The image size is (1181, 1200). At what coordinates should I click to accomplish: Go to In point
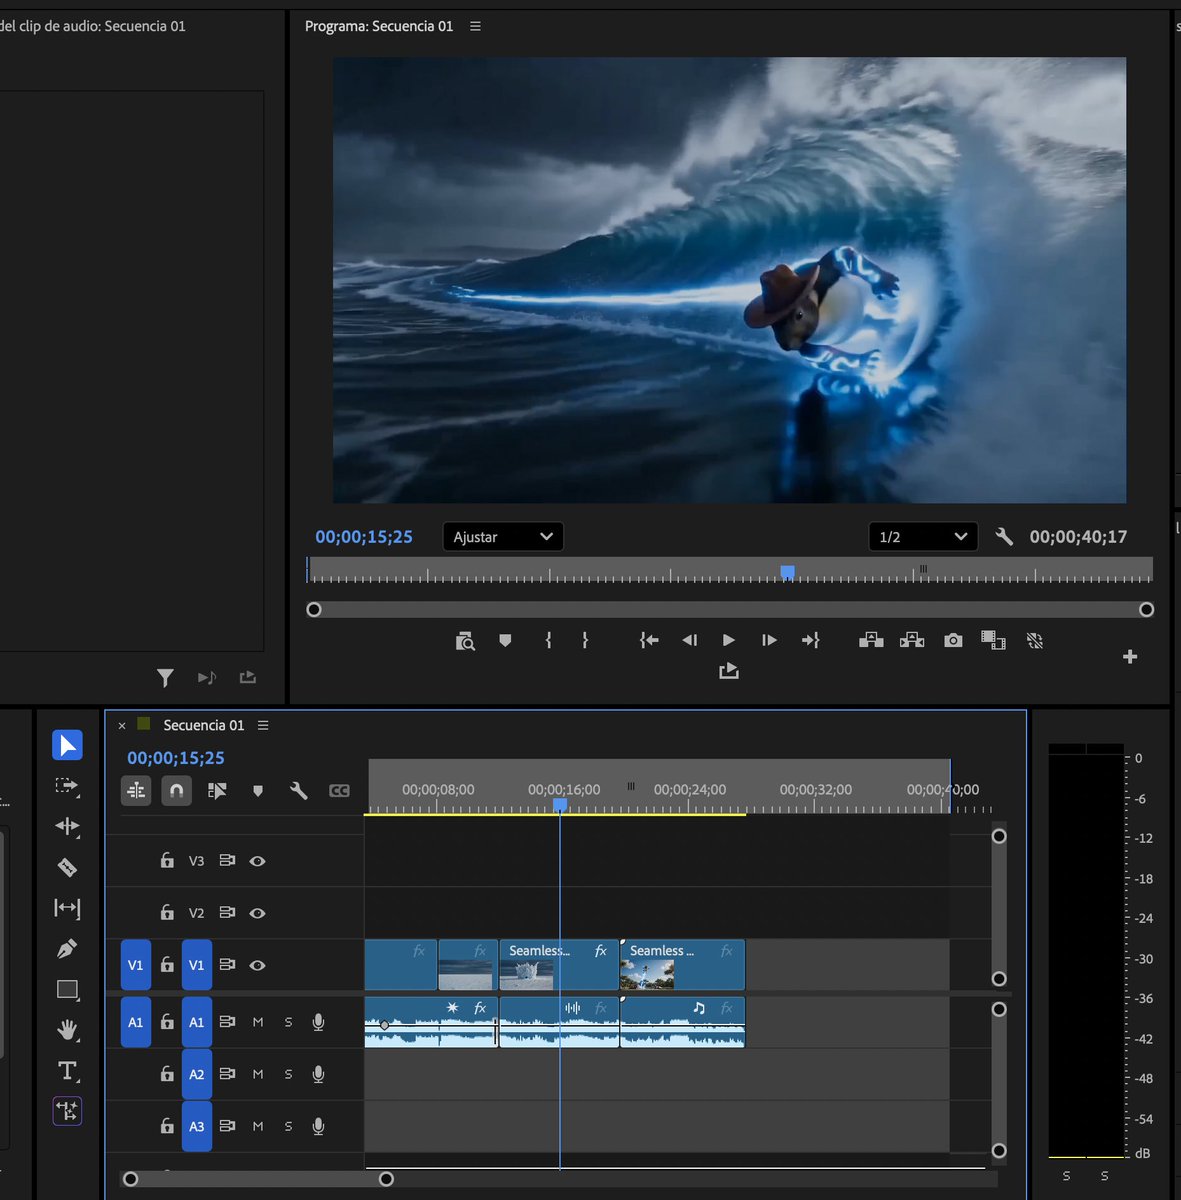[x=649, y=640]
